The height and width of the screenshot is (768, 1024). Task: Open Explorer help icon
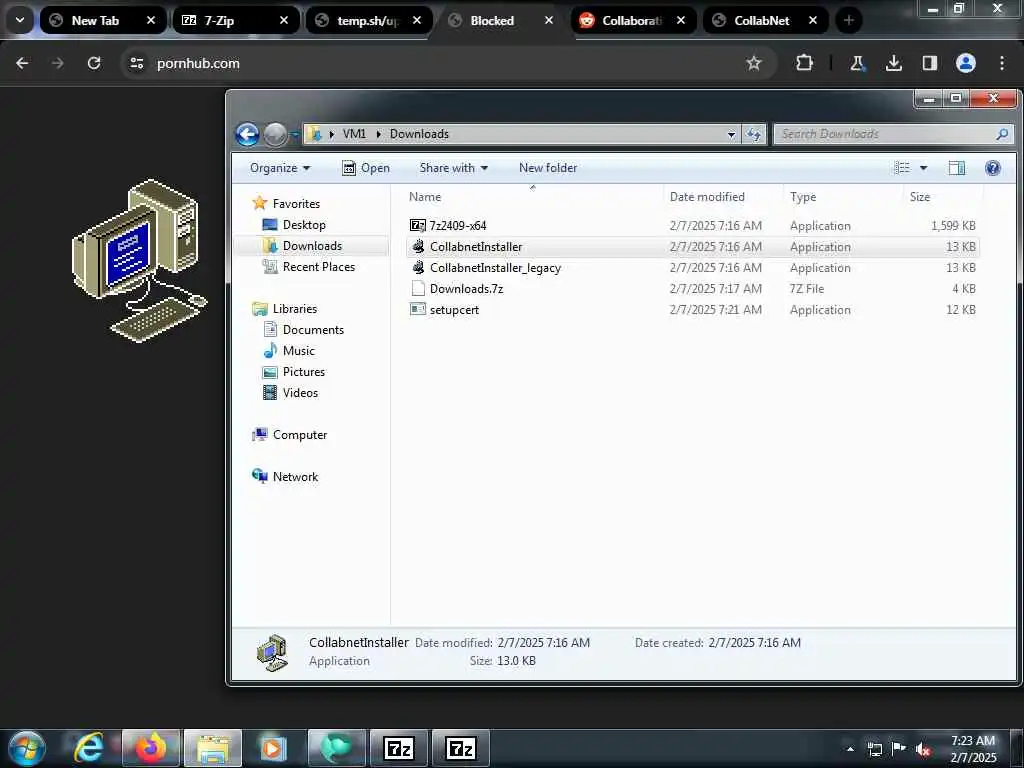[x=993, y=168]
